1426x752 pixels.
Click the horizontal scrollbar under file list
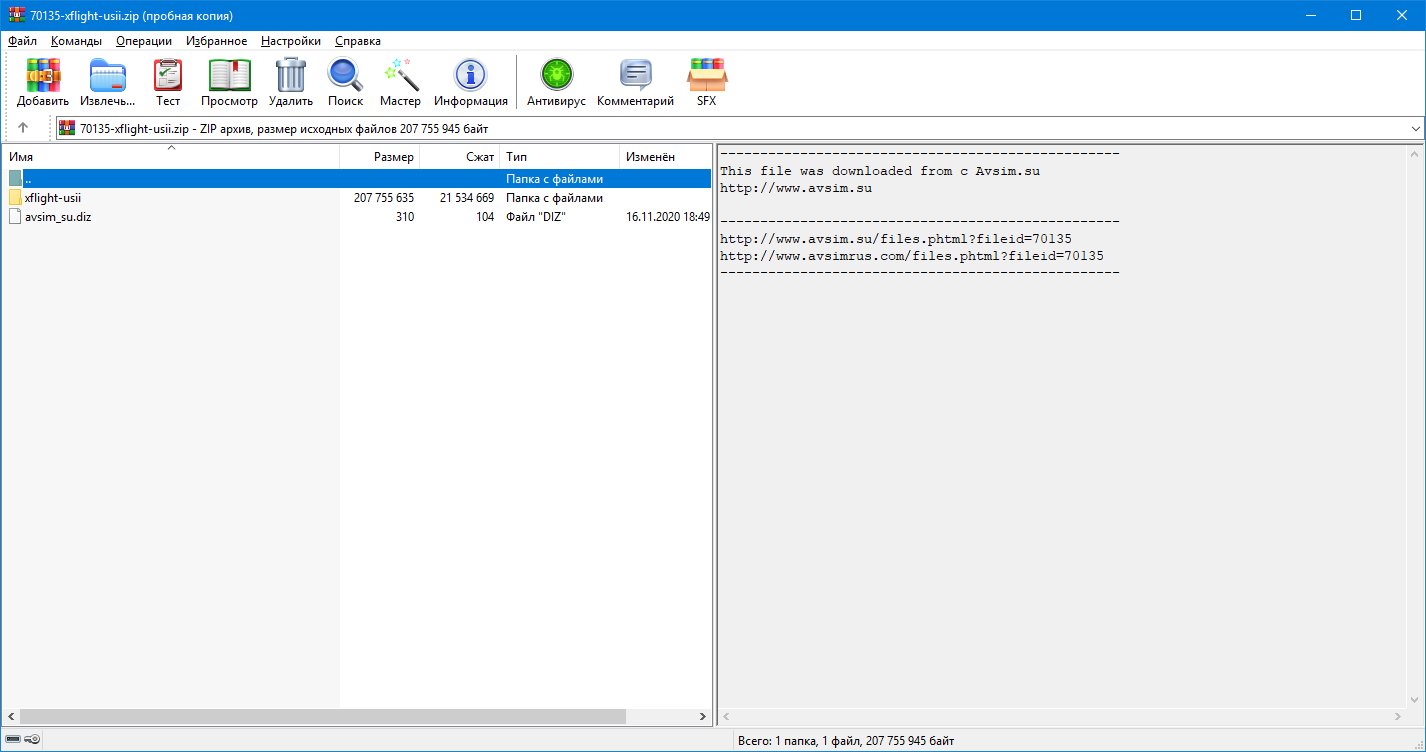(x=320, y=717)
